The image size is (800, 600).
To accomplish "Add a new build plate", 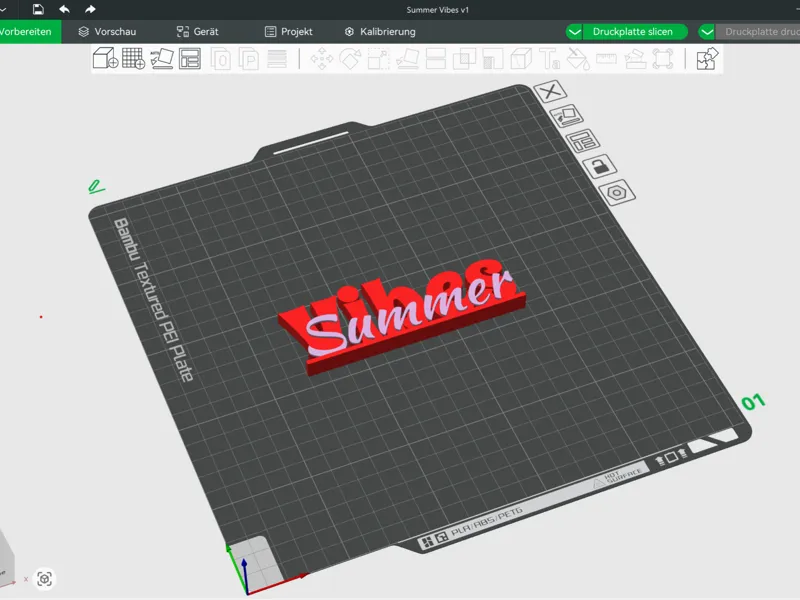I will click(133, 59).
